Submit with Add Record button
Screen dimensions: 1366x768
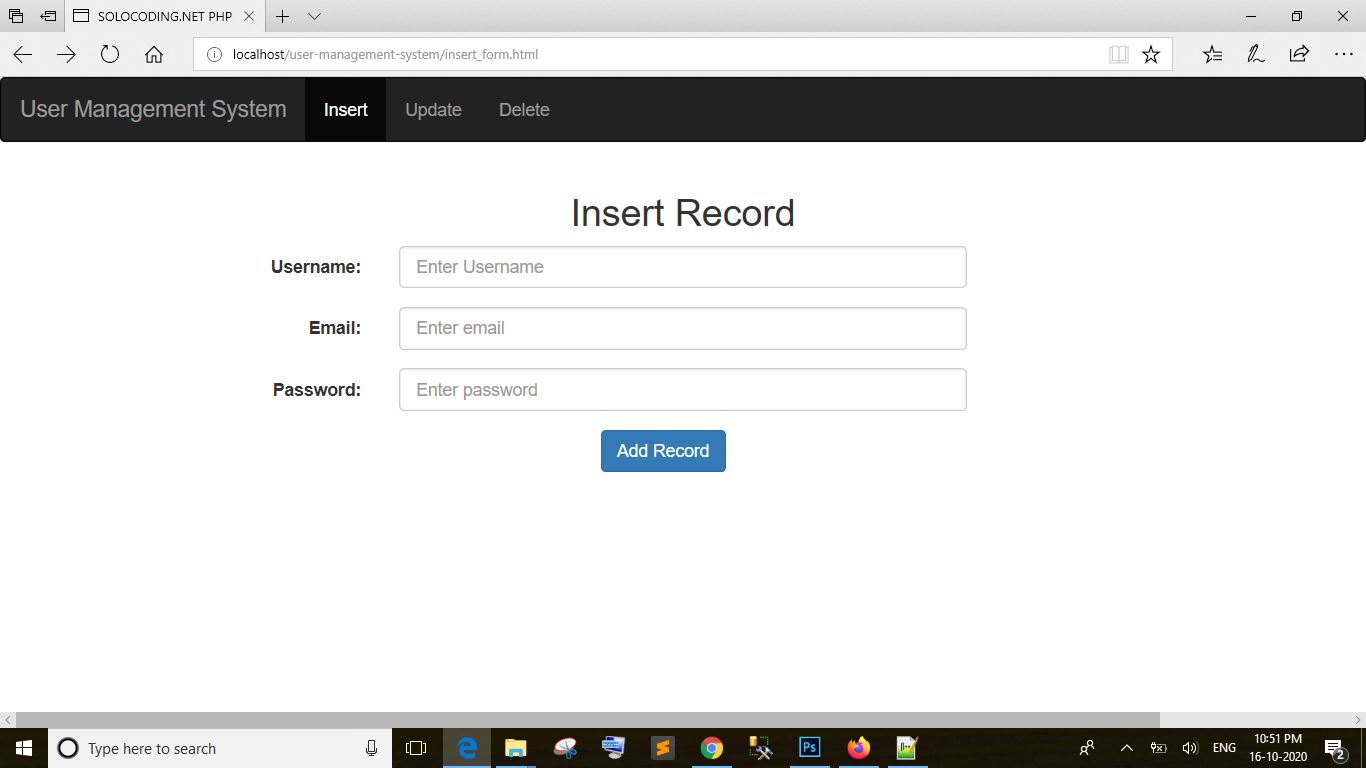[x=663, y=451]
